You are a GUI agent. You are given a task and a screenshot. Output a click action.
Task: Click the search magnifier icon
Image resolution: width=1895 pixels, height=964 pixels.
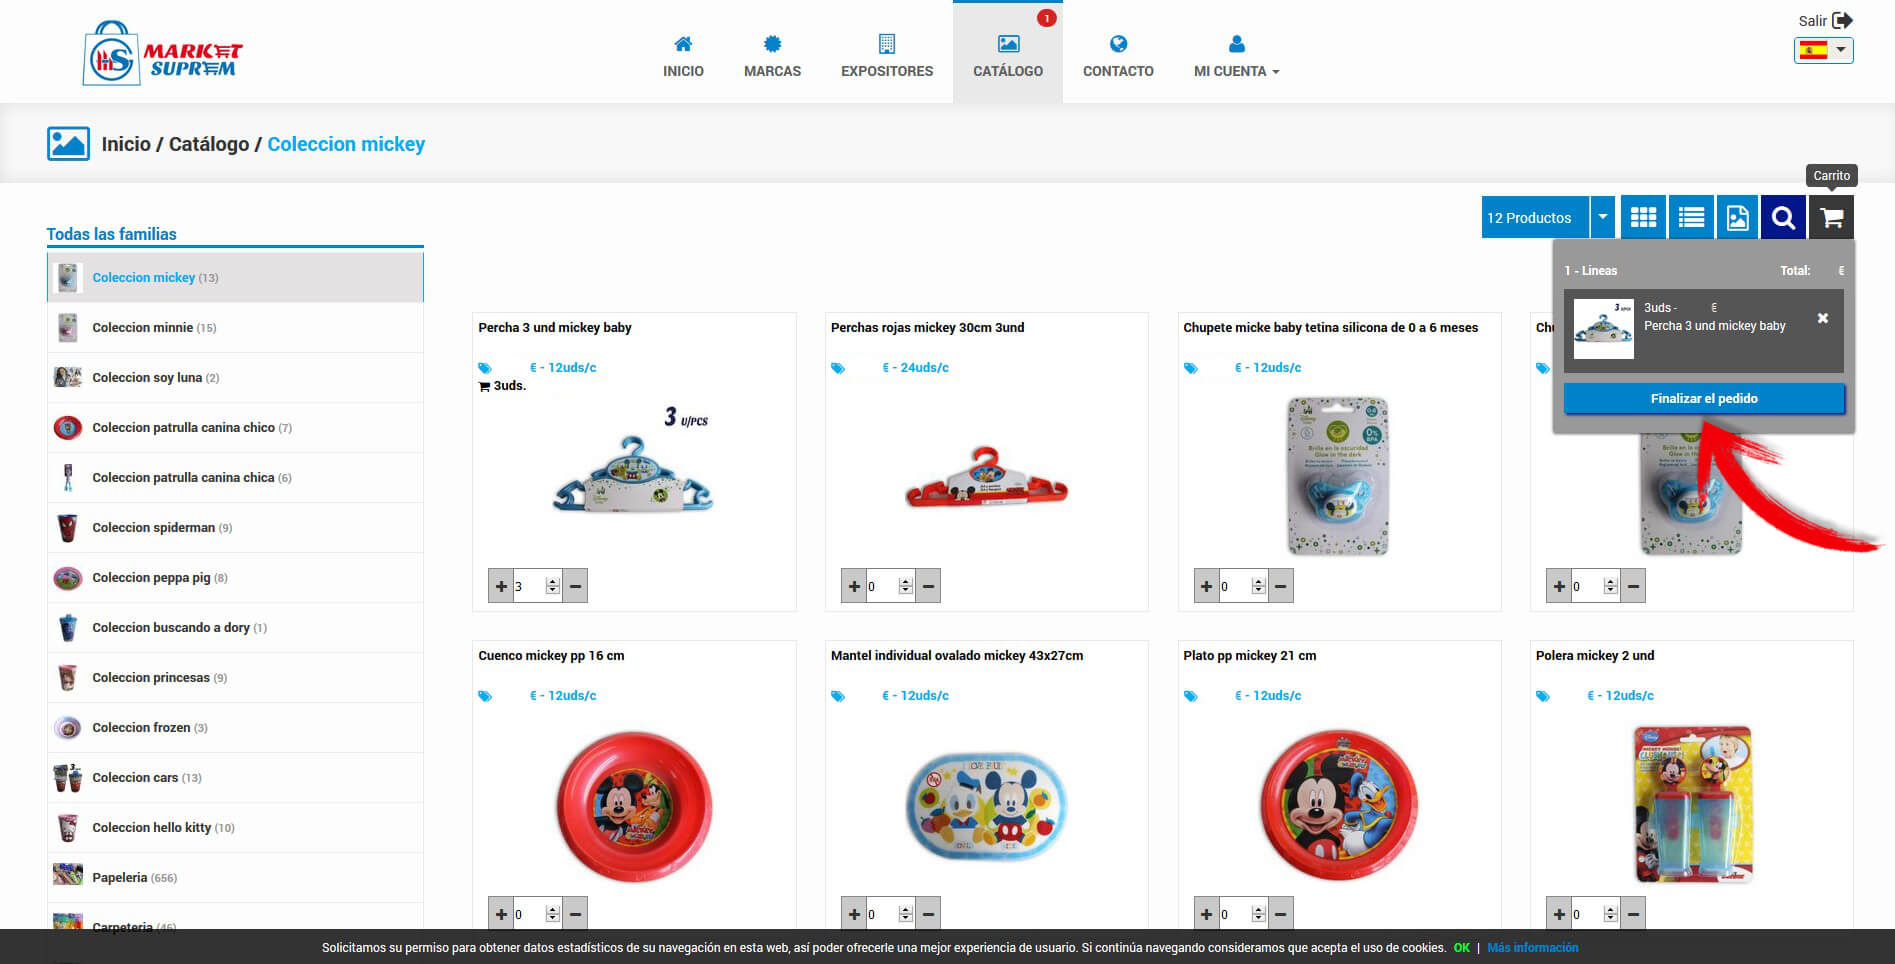(1783, 217)
